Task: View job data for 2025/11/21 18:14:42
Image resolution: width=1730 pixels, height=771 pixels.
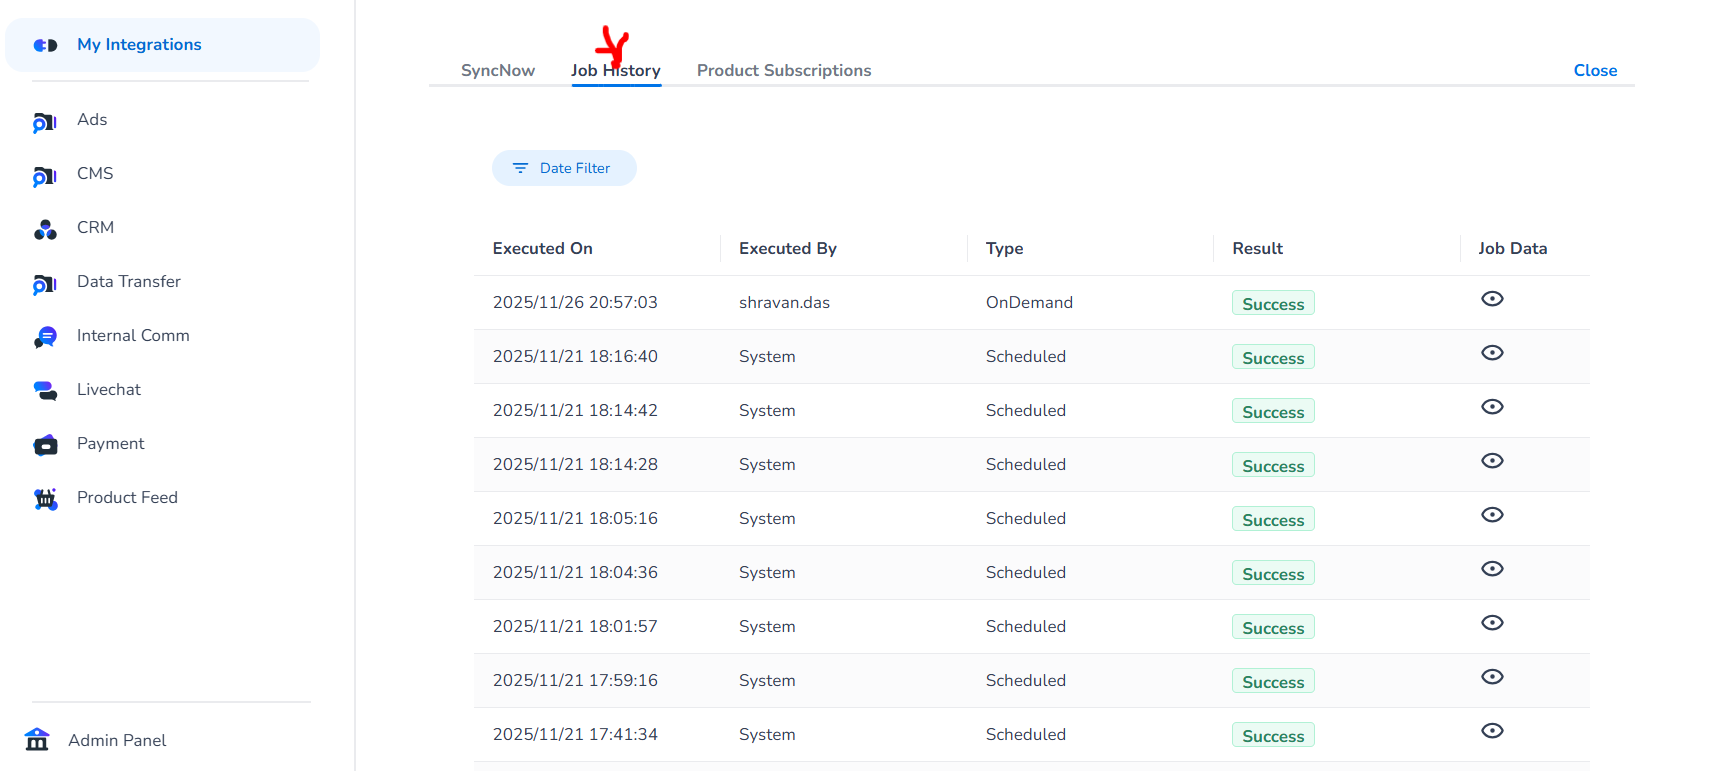Action: (1492, 407)
